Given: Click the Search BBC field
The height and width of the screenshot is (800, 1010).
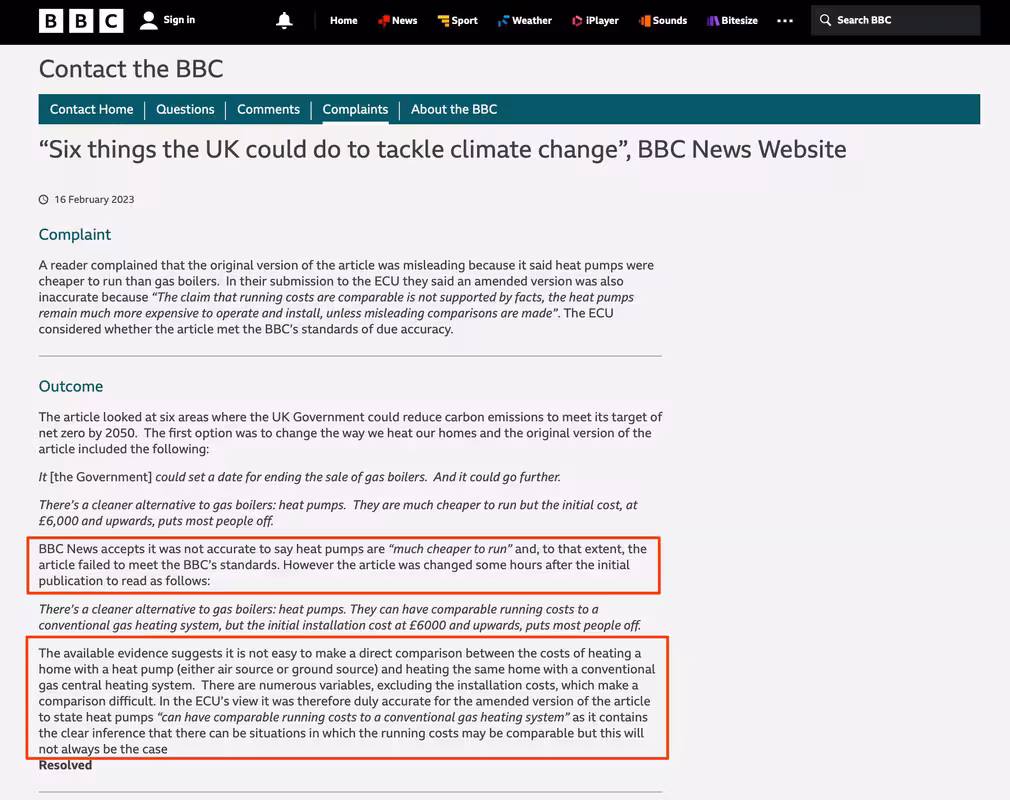Looking at the screenshot, I should click(895, 20).
